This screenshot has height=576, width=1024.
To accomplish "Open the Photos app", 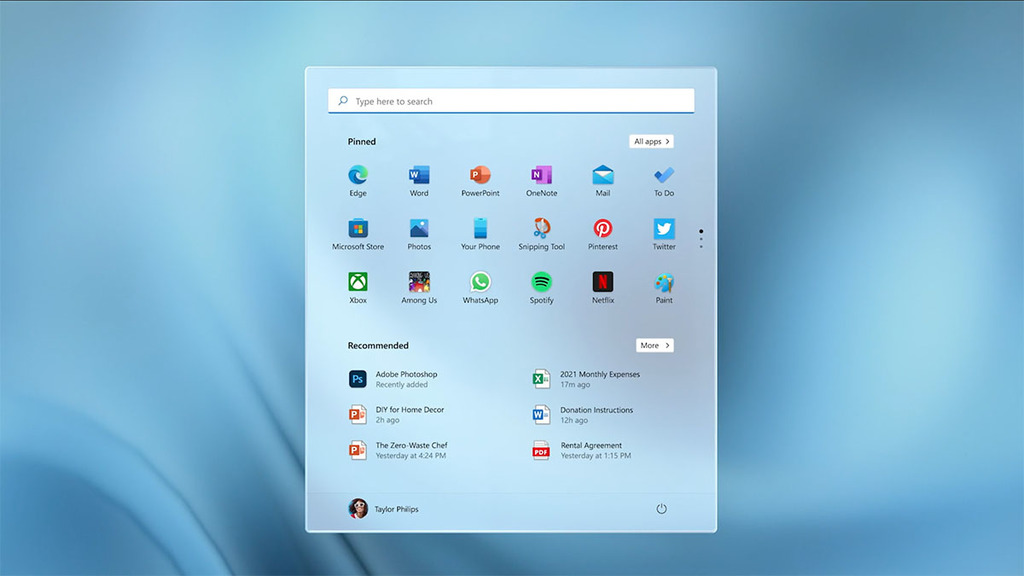I will (418, 227).
